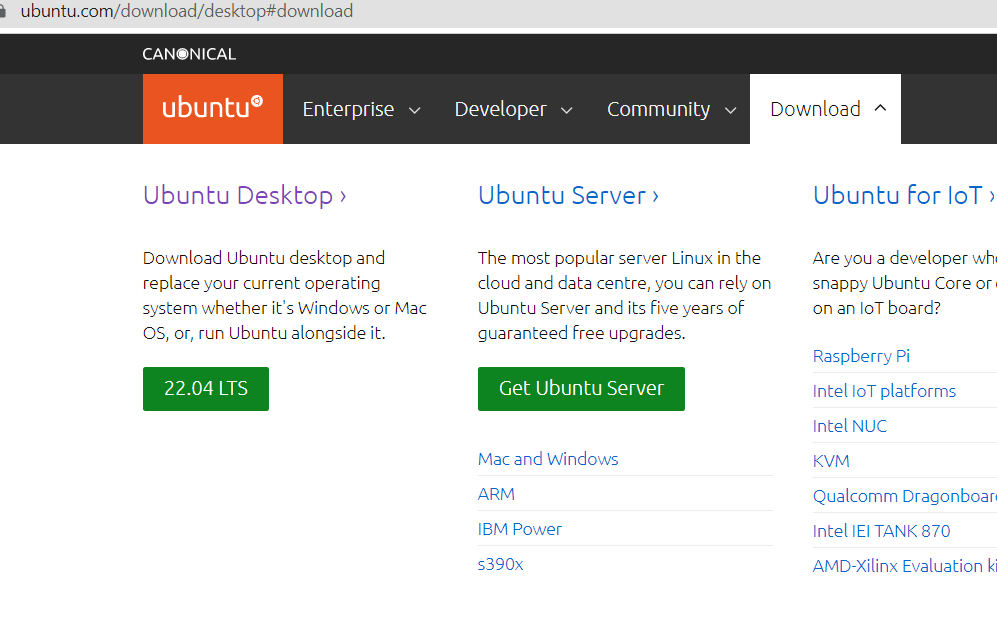Follow the Mac and Windows link

pos(548,459)
